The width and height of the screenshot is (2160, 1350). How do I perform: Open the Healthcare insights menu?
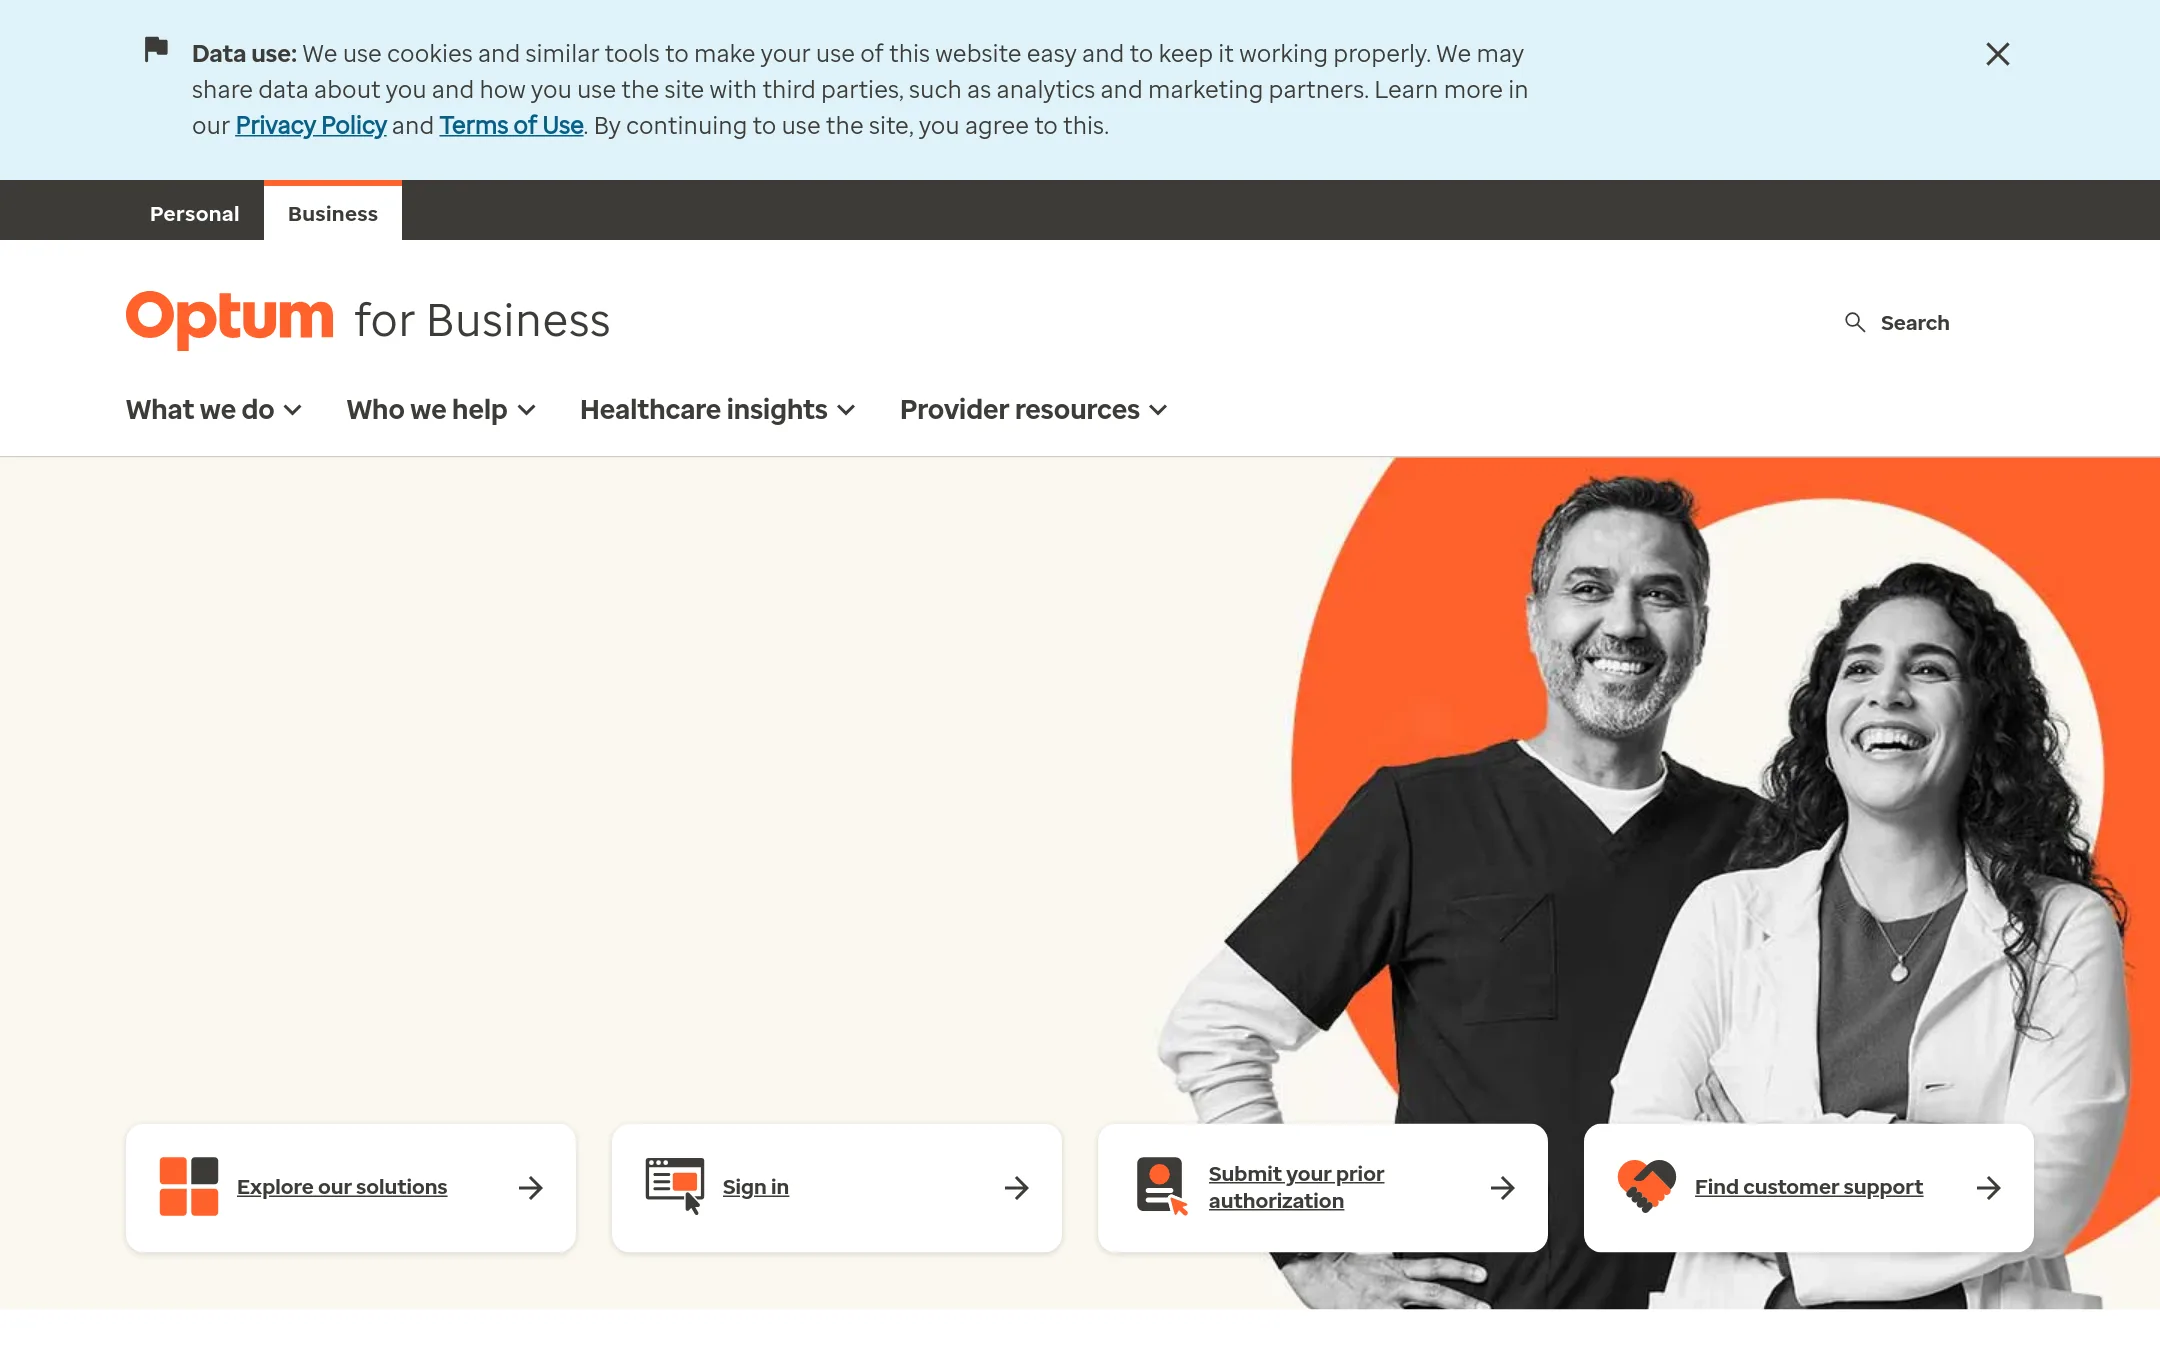[x=704, y=410]
